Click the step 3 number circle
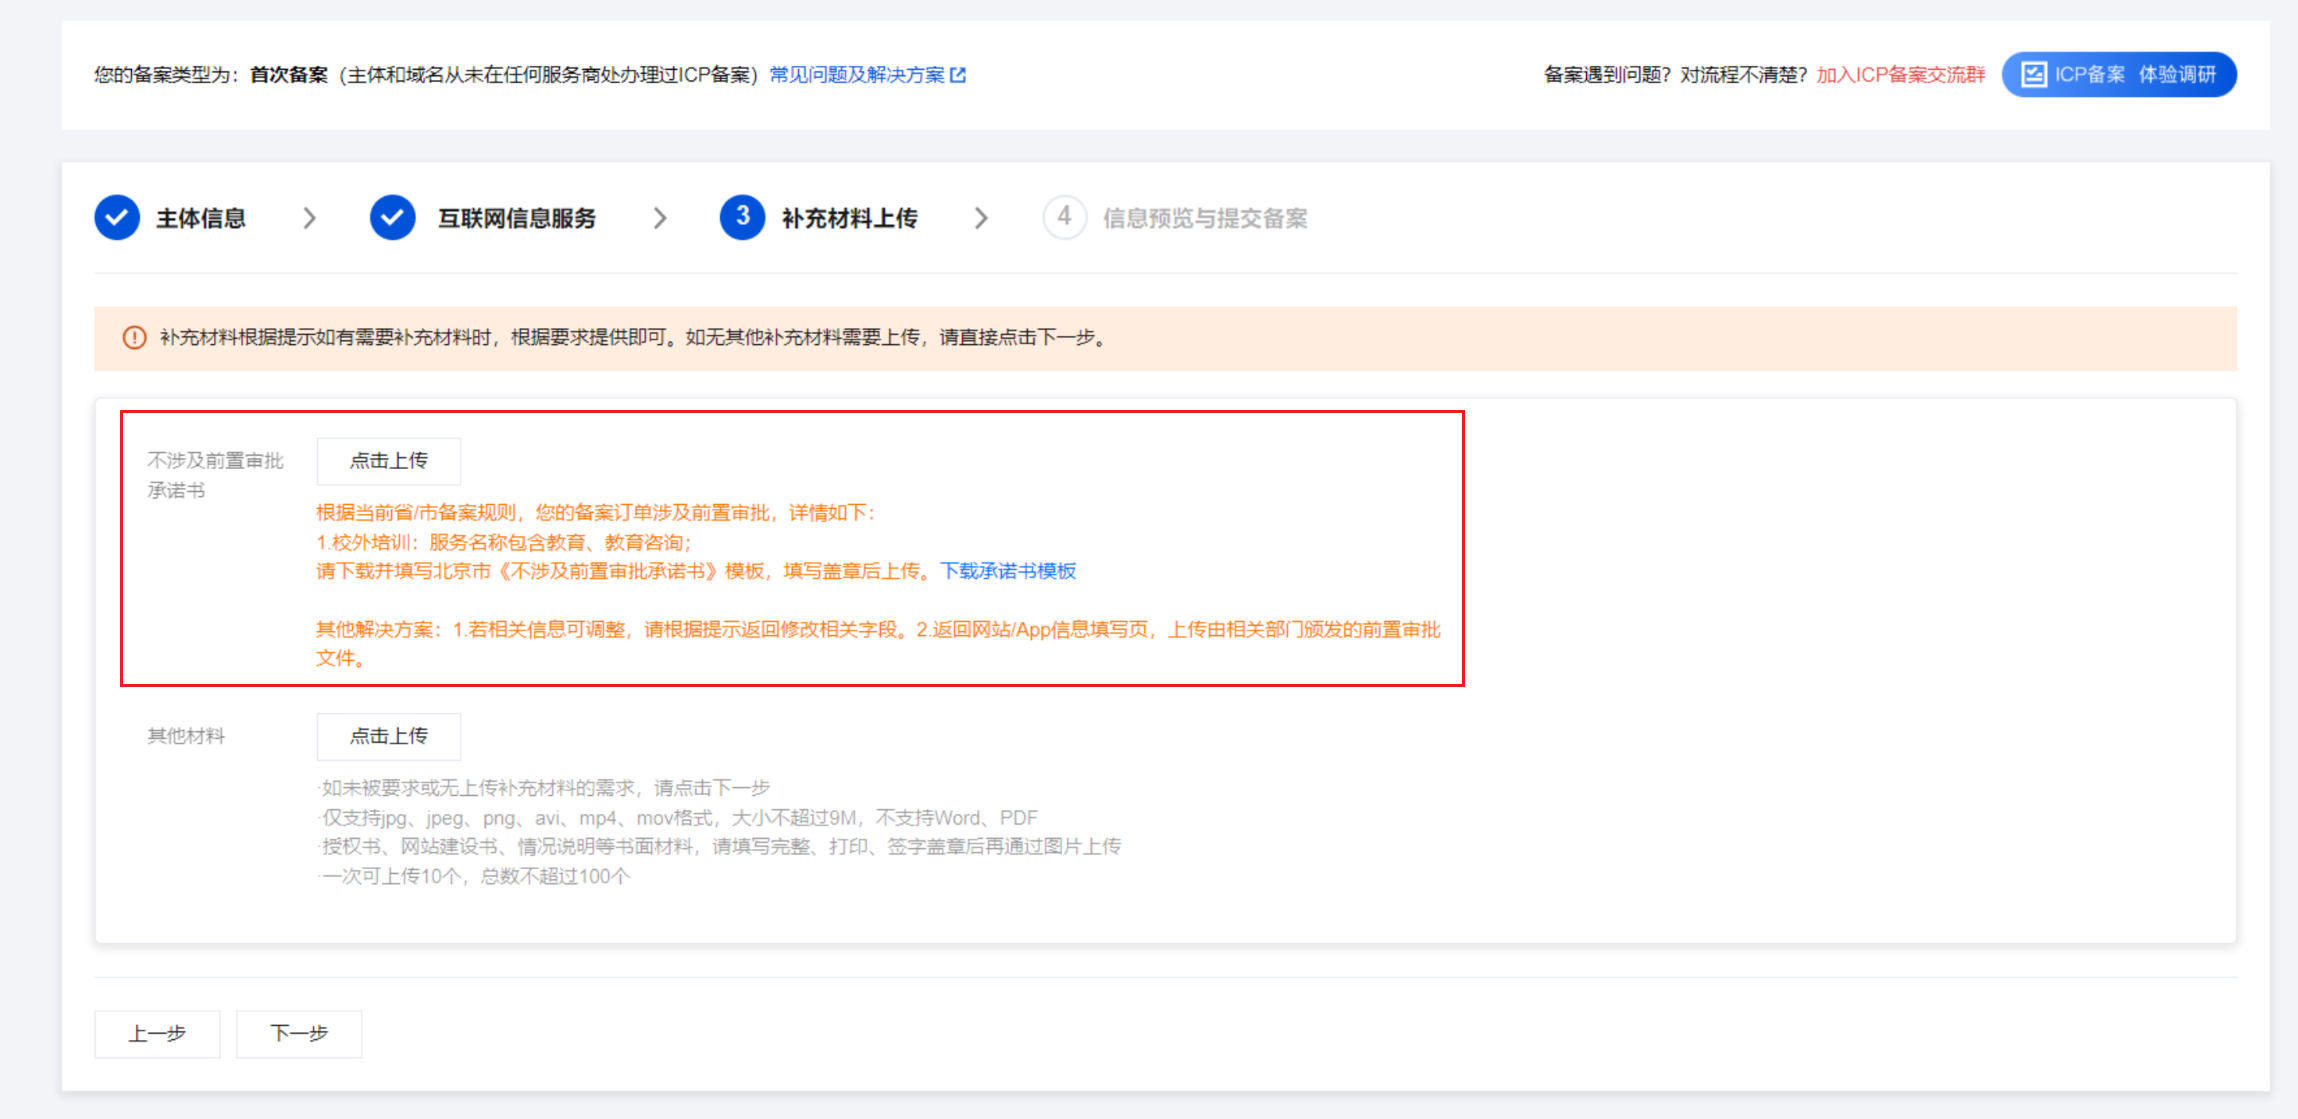This screenshot has width=2298, height=1119. pyautogui.click(x=742, y=217)
